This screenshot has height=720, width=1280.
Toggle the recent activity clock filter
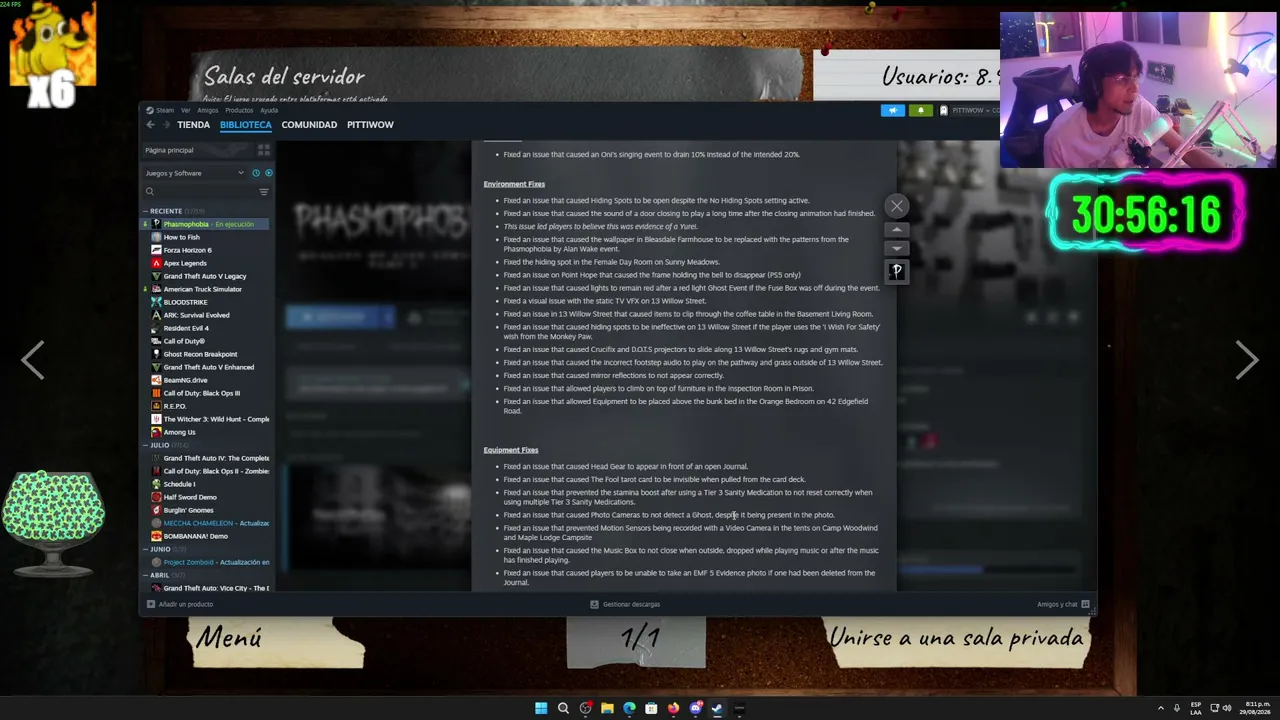coord(256,173)
